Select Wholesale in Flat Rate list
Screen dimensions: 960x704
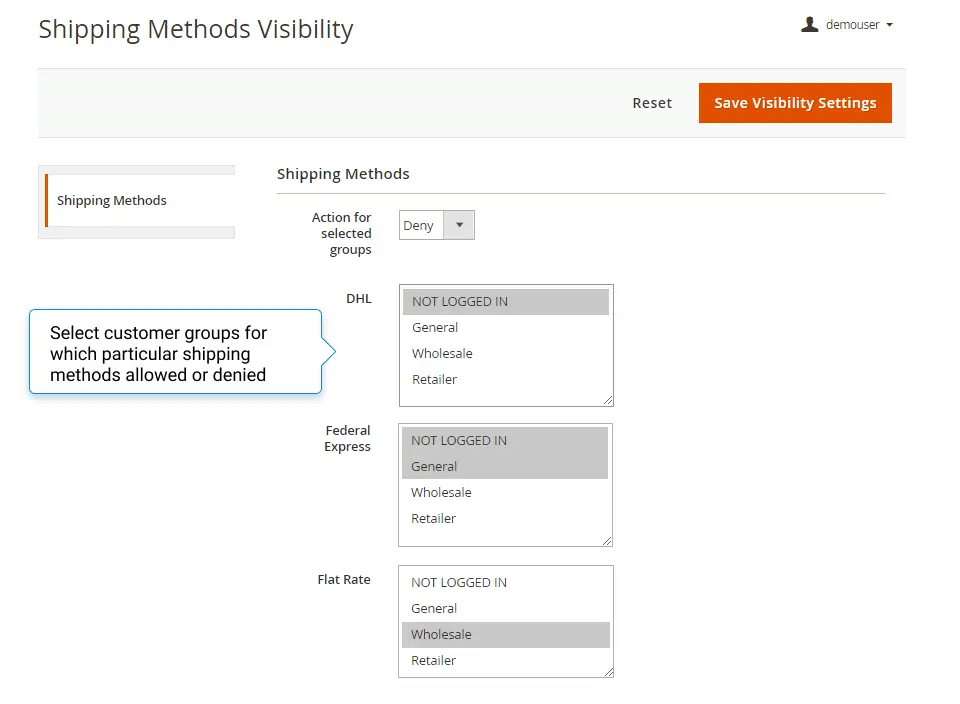[506, 635]
